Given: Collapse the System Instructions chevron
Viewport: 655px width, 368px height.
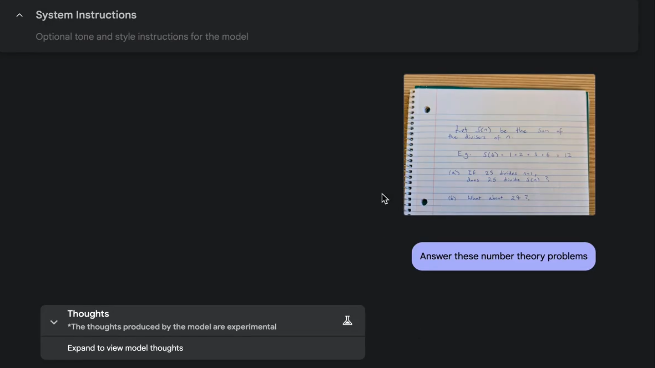Looking at the screenshot, I should tap(19, 15).
